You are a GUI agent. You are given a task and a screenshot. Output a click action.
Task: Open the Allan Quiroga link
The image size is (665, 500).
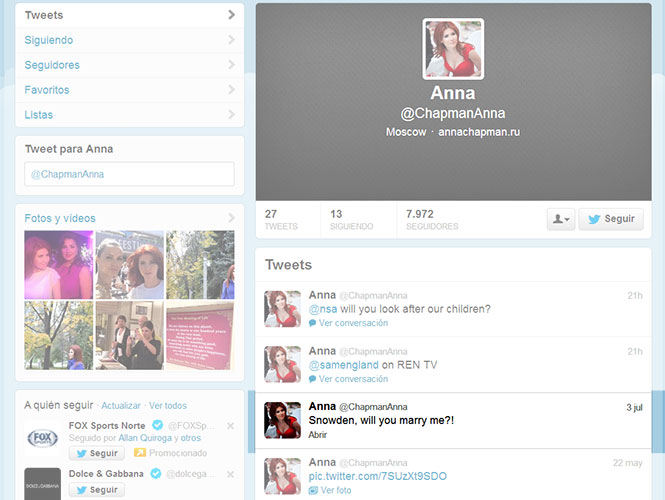[145, 438]
